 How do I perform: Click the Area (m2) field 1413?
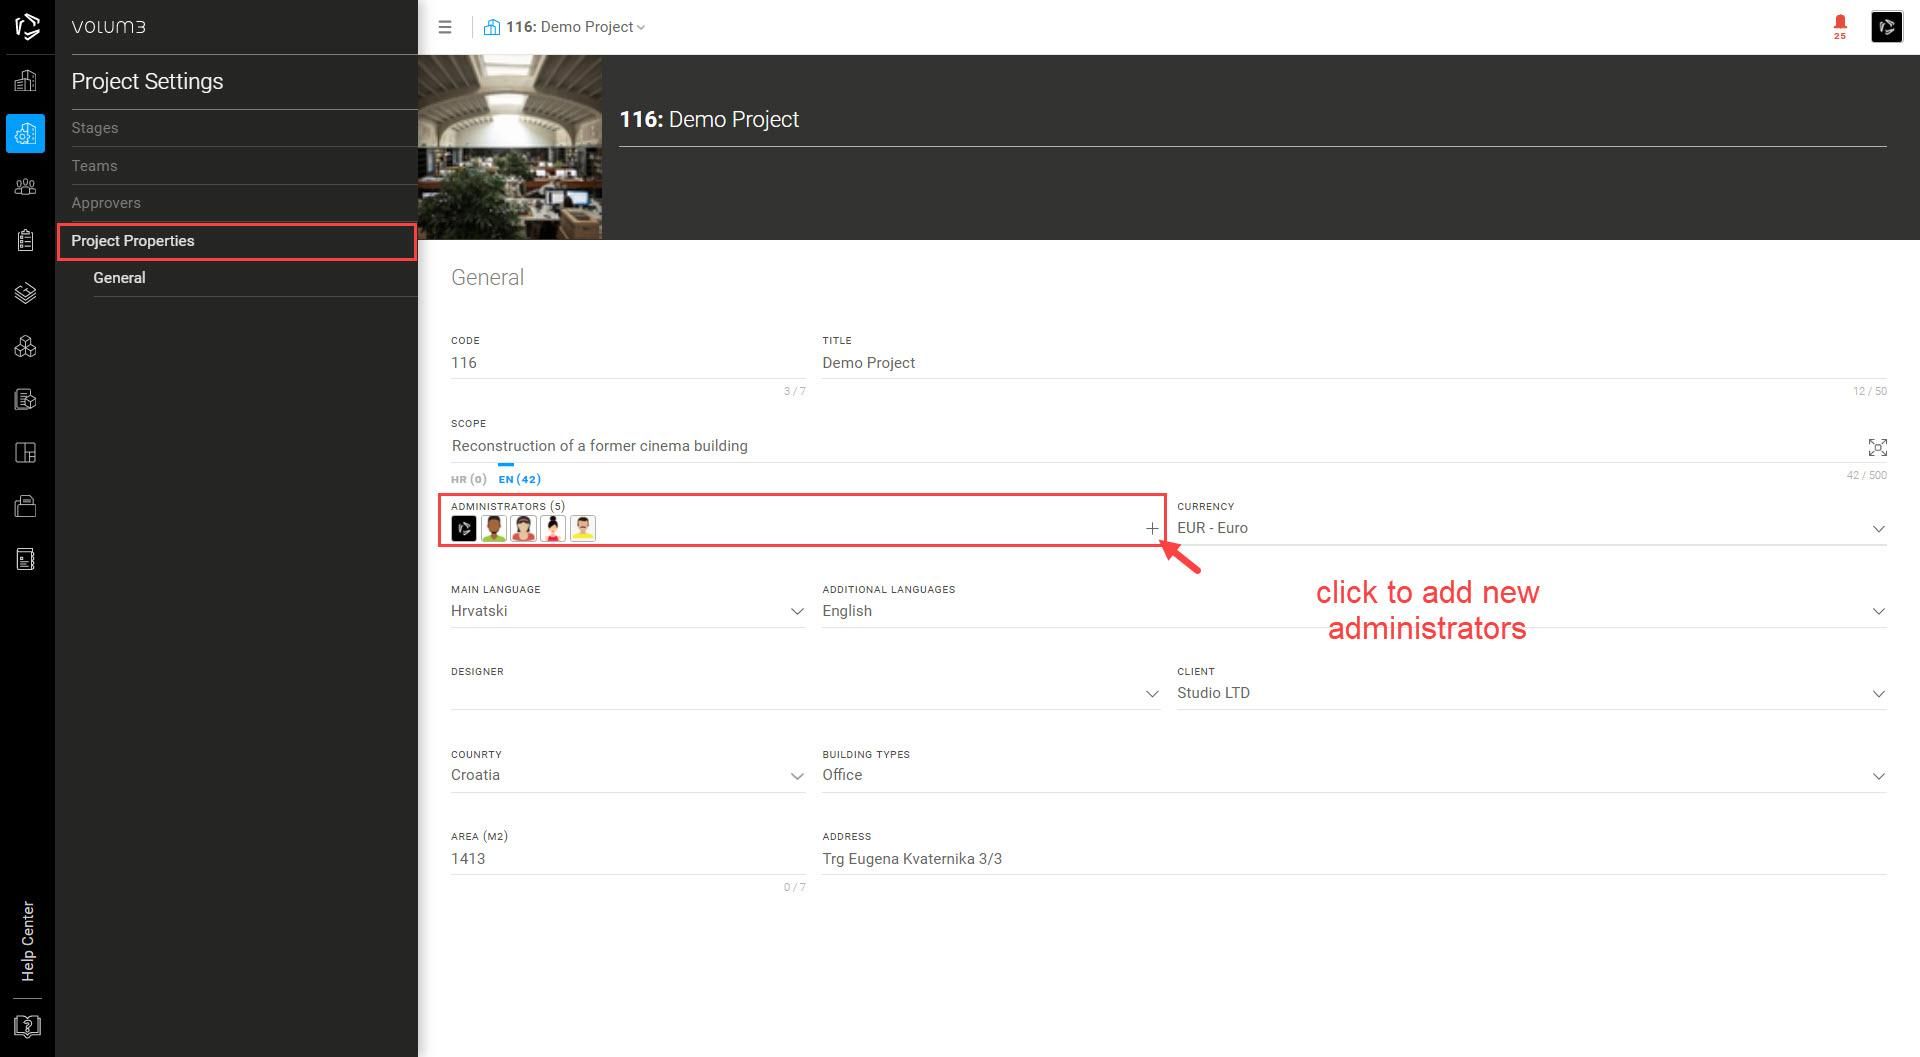click(x=628, y=859)
